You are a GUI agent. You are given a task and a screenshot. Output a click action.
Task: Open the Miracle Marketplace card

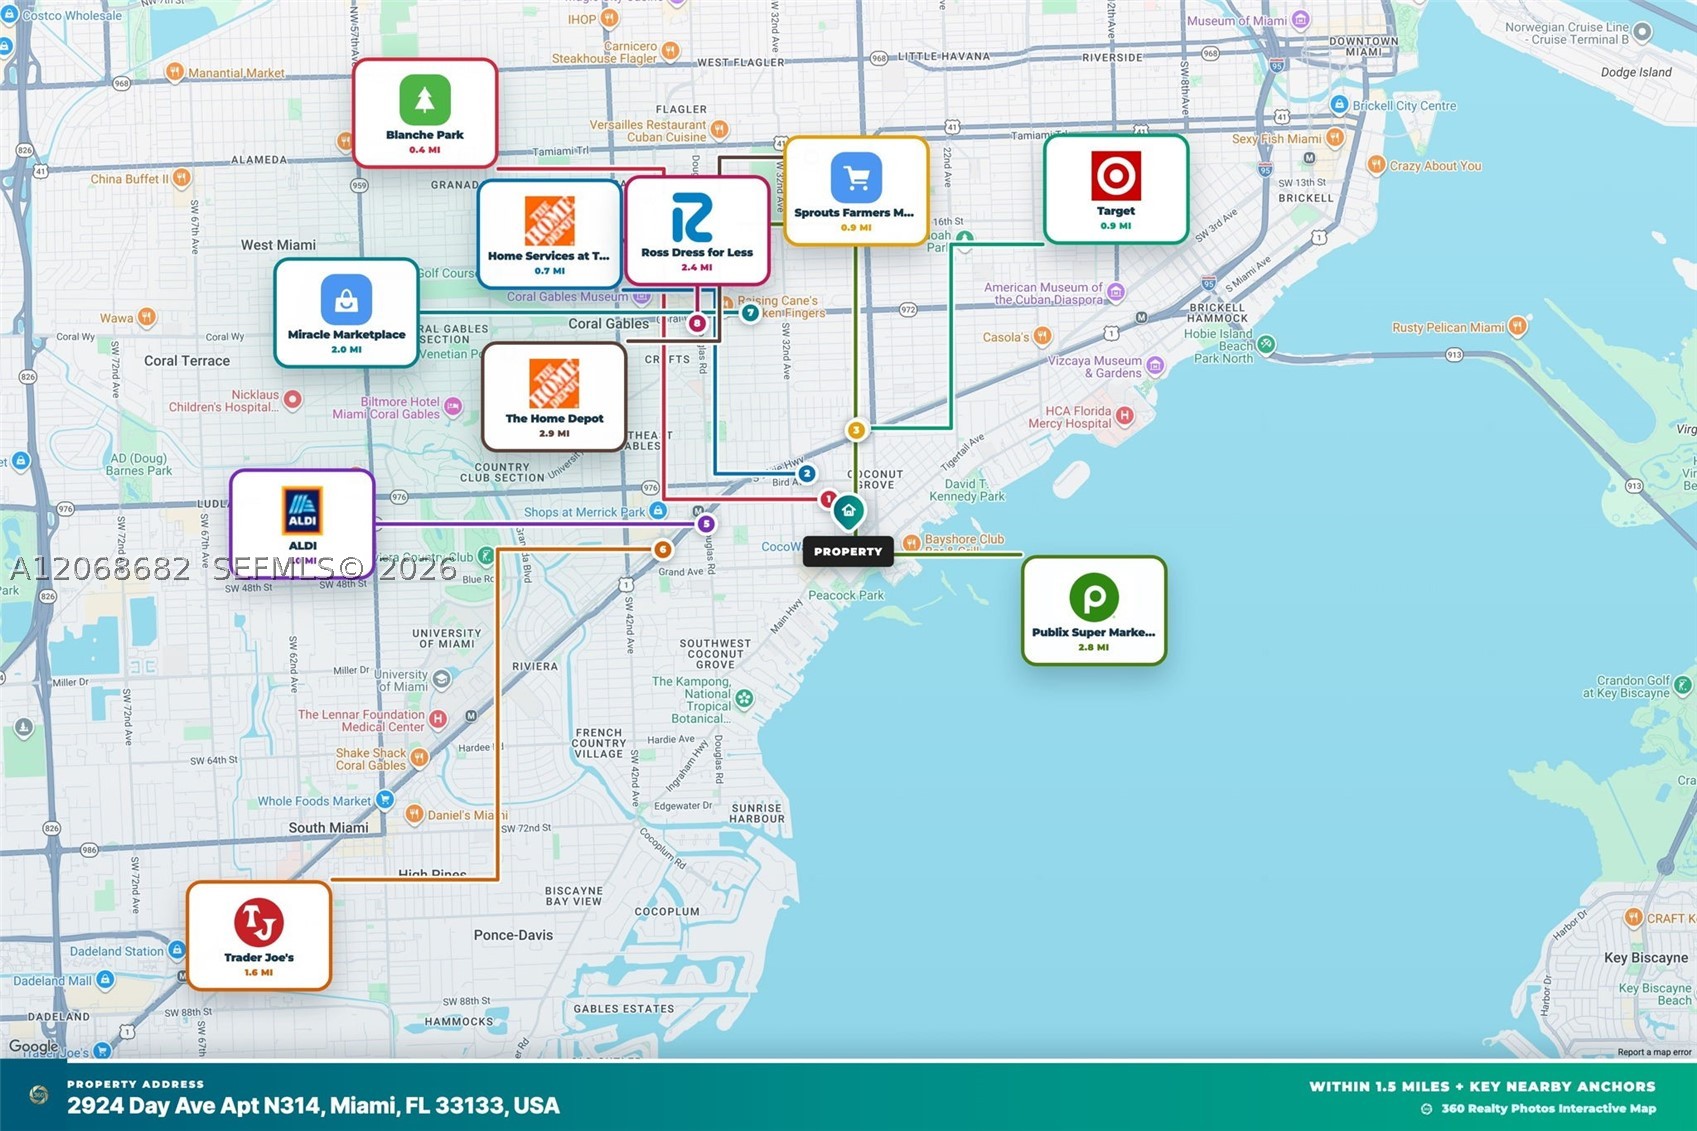click(x=346, y=313)
